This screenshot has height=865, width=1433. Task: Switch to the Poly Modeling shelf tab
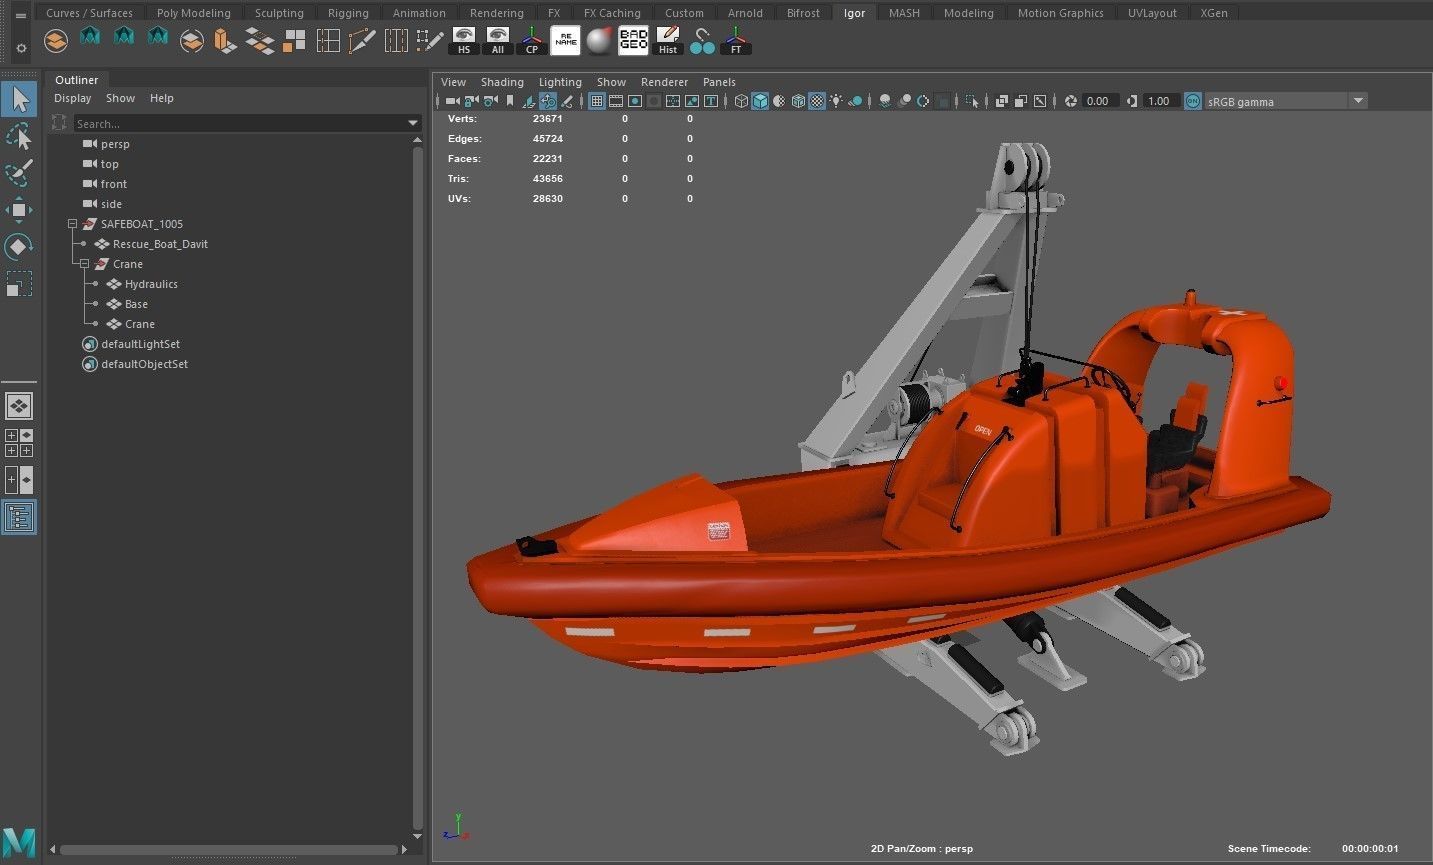point(193,13)
